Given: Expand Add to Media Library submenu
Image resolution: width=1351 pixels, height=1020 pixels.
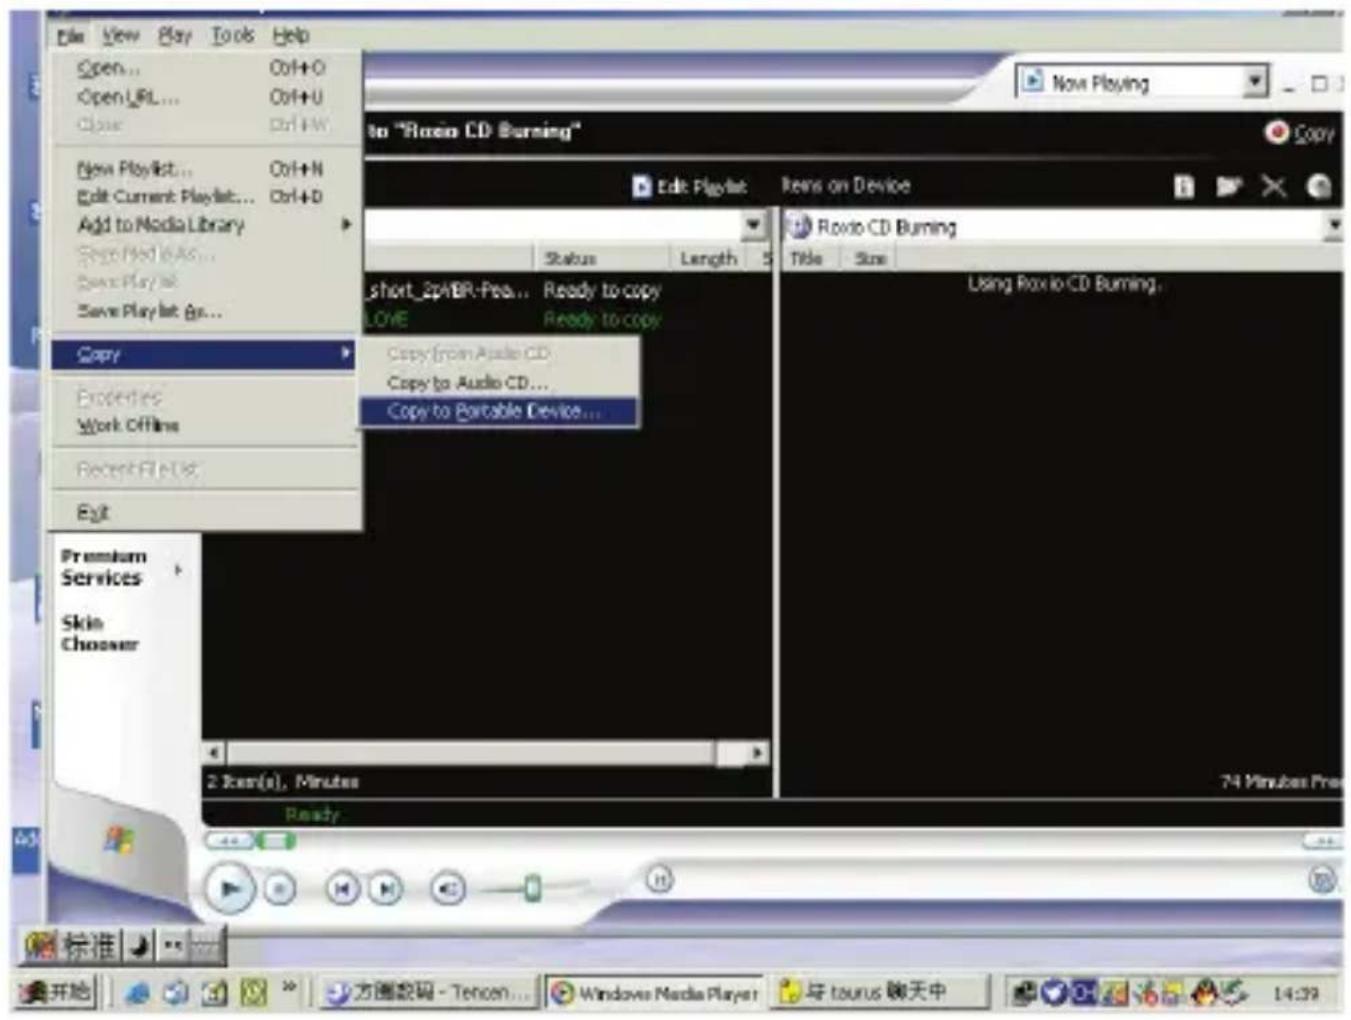Looking at the screenshot, I should (205, 225).
